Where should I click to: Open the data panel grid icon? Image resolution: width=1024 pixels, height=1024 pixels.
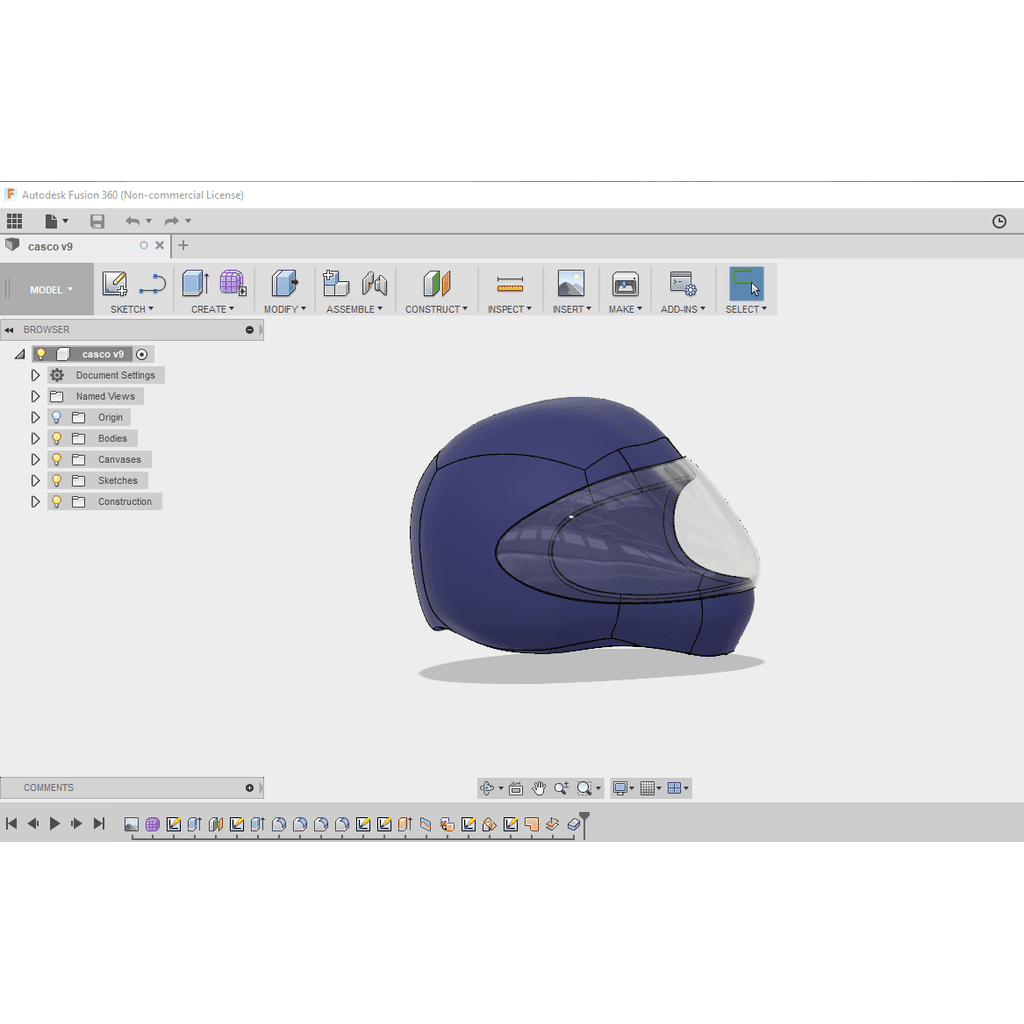pyautogui.click(x=14, y=221)
